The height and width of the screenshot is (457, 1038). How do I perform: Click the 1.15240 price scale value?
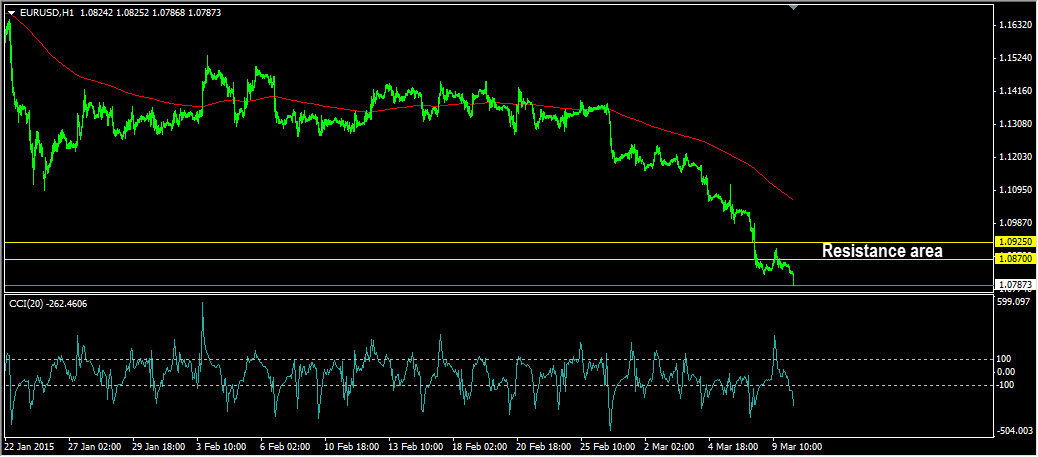[1014, 58]
